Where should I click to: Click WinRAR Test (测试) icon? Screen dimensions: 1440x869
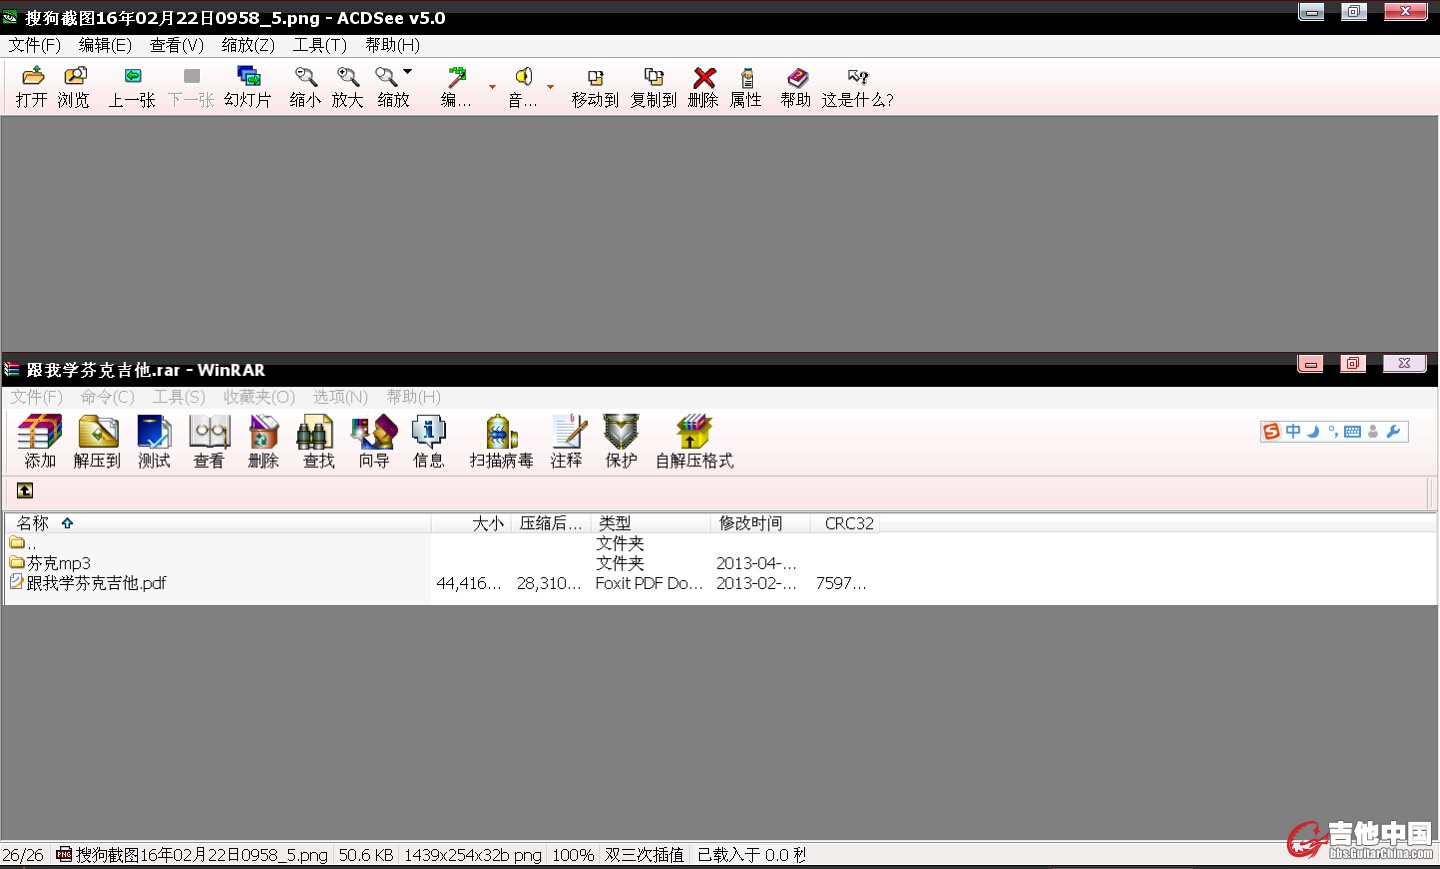coord(154,432)
